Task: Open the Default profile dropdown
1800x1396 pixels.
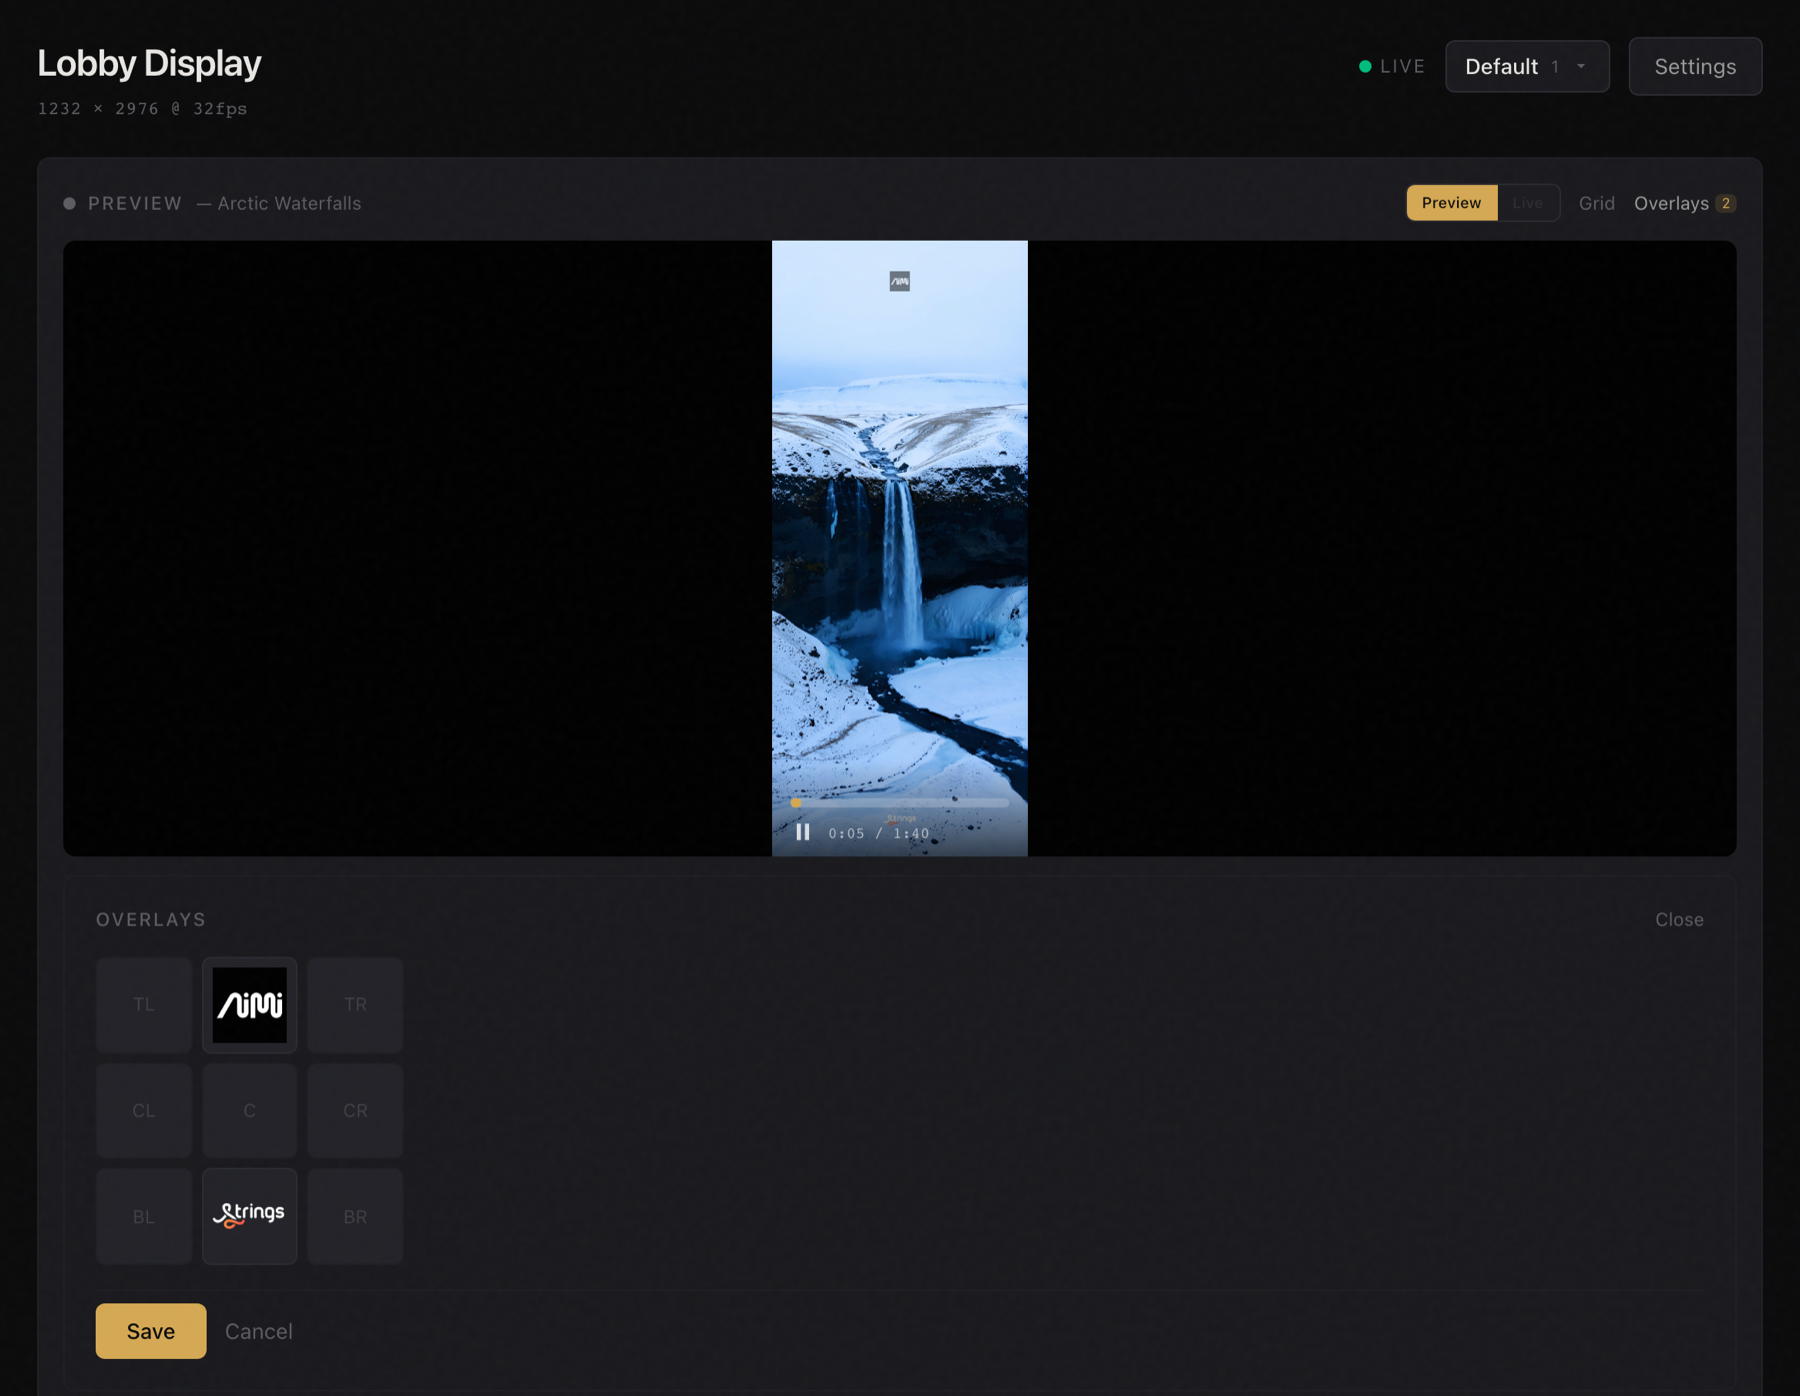Action: pos(1527,67)
